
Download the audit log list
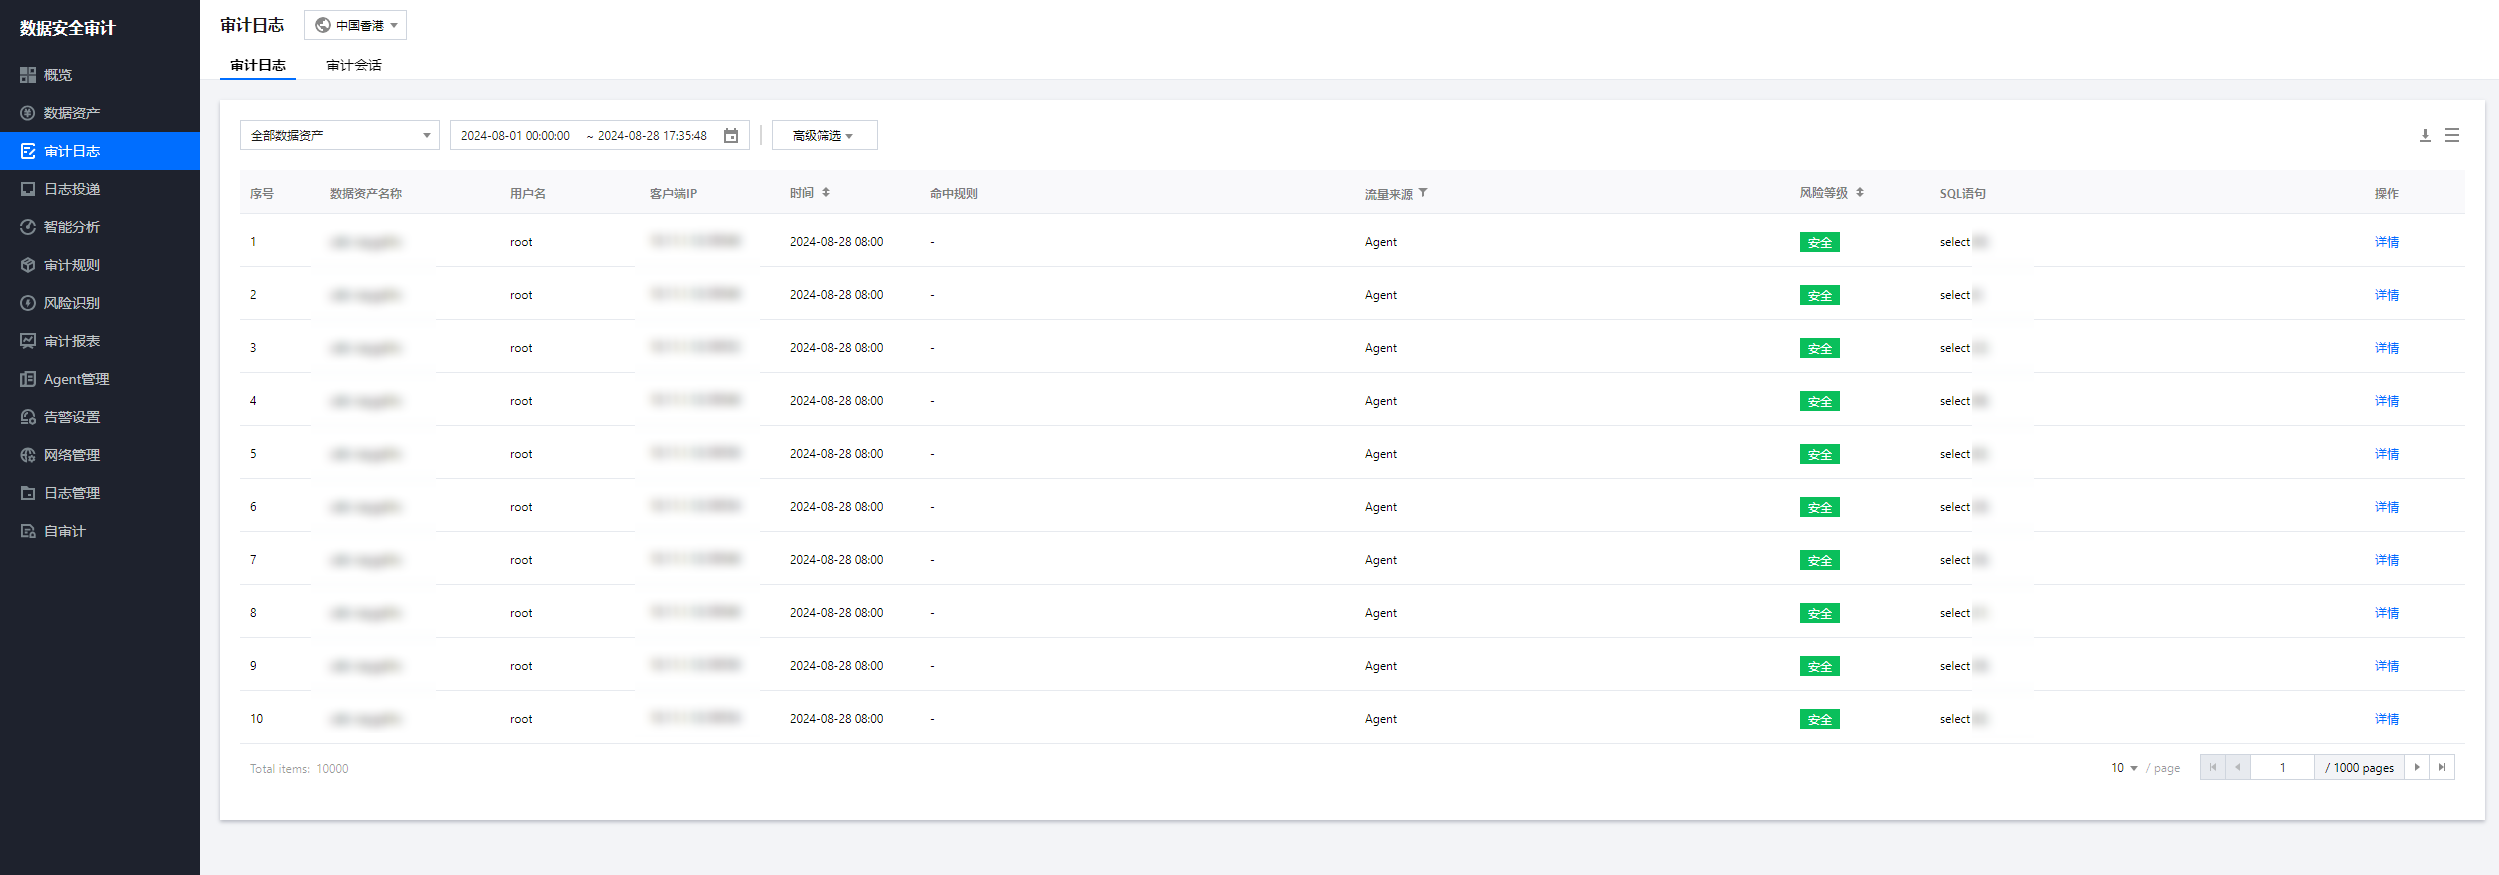tap(2425, 135)
